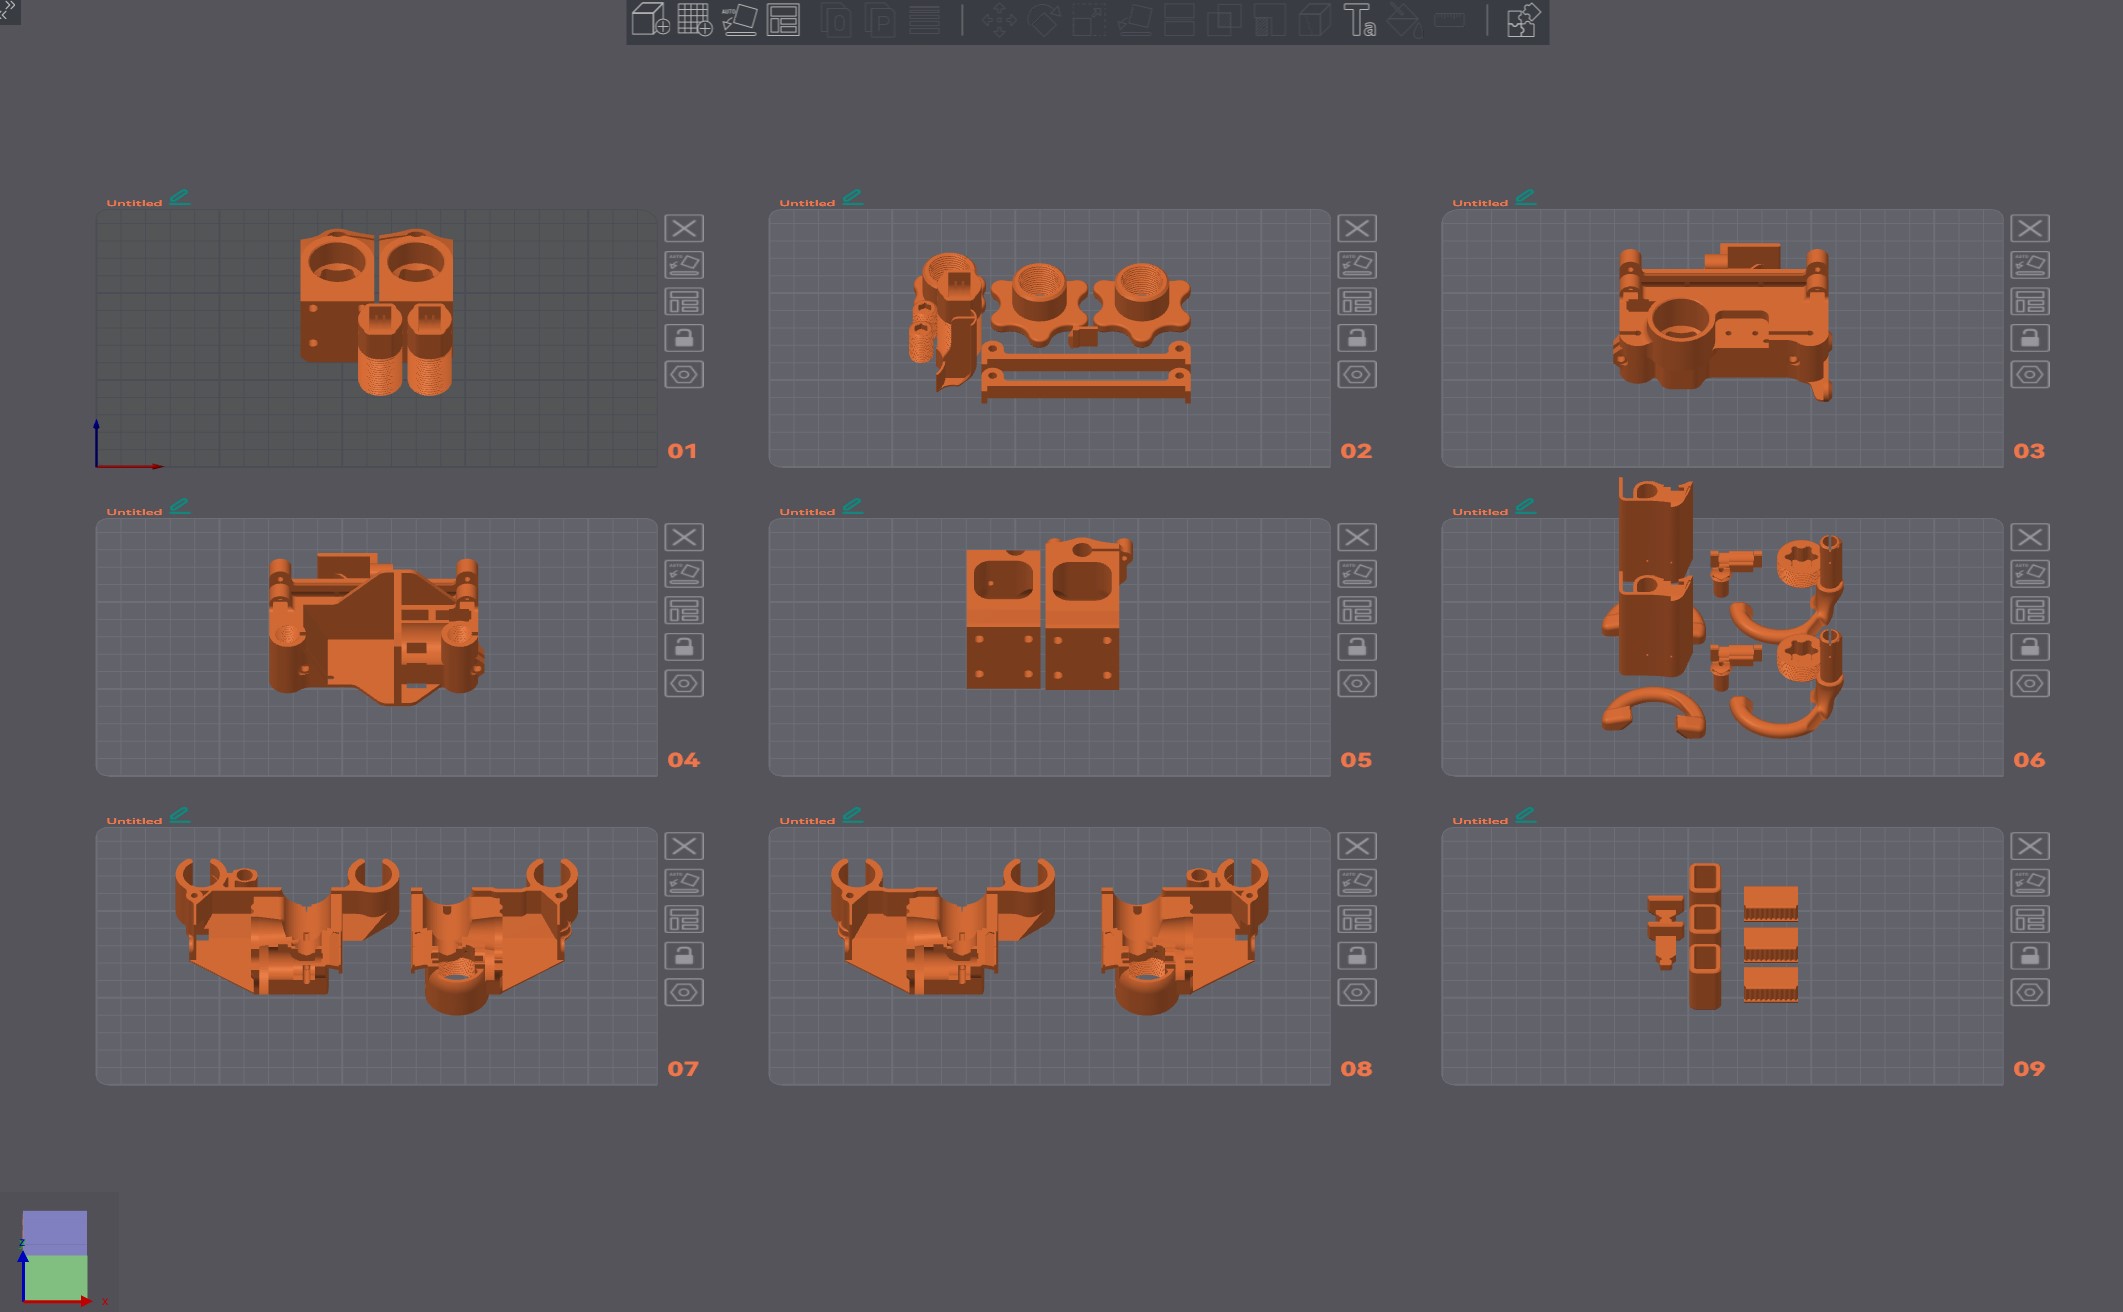
Task: Arrange objects on plate 05
Action: tap(1357, 610)
